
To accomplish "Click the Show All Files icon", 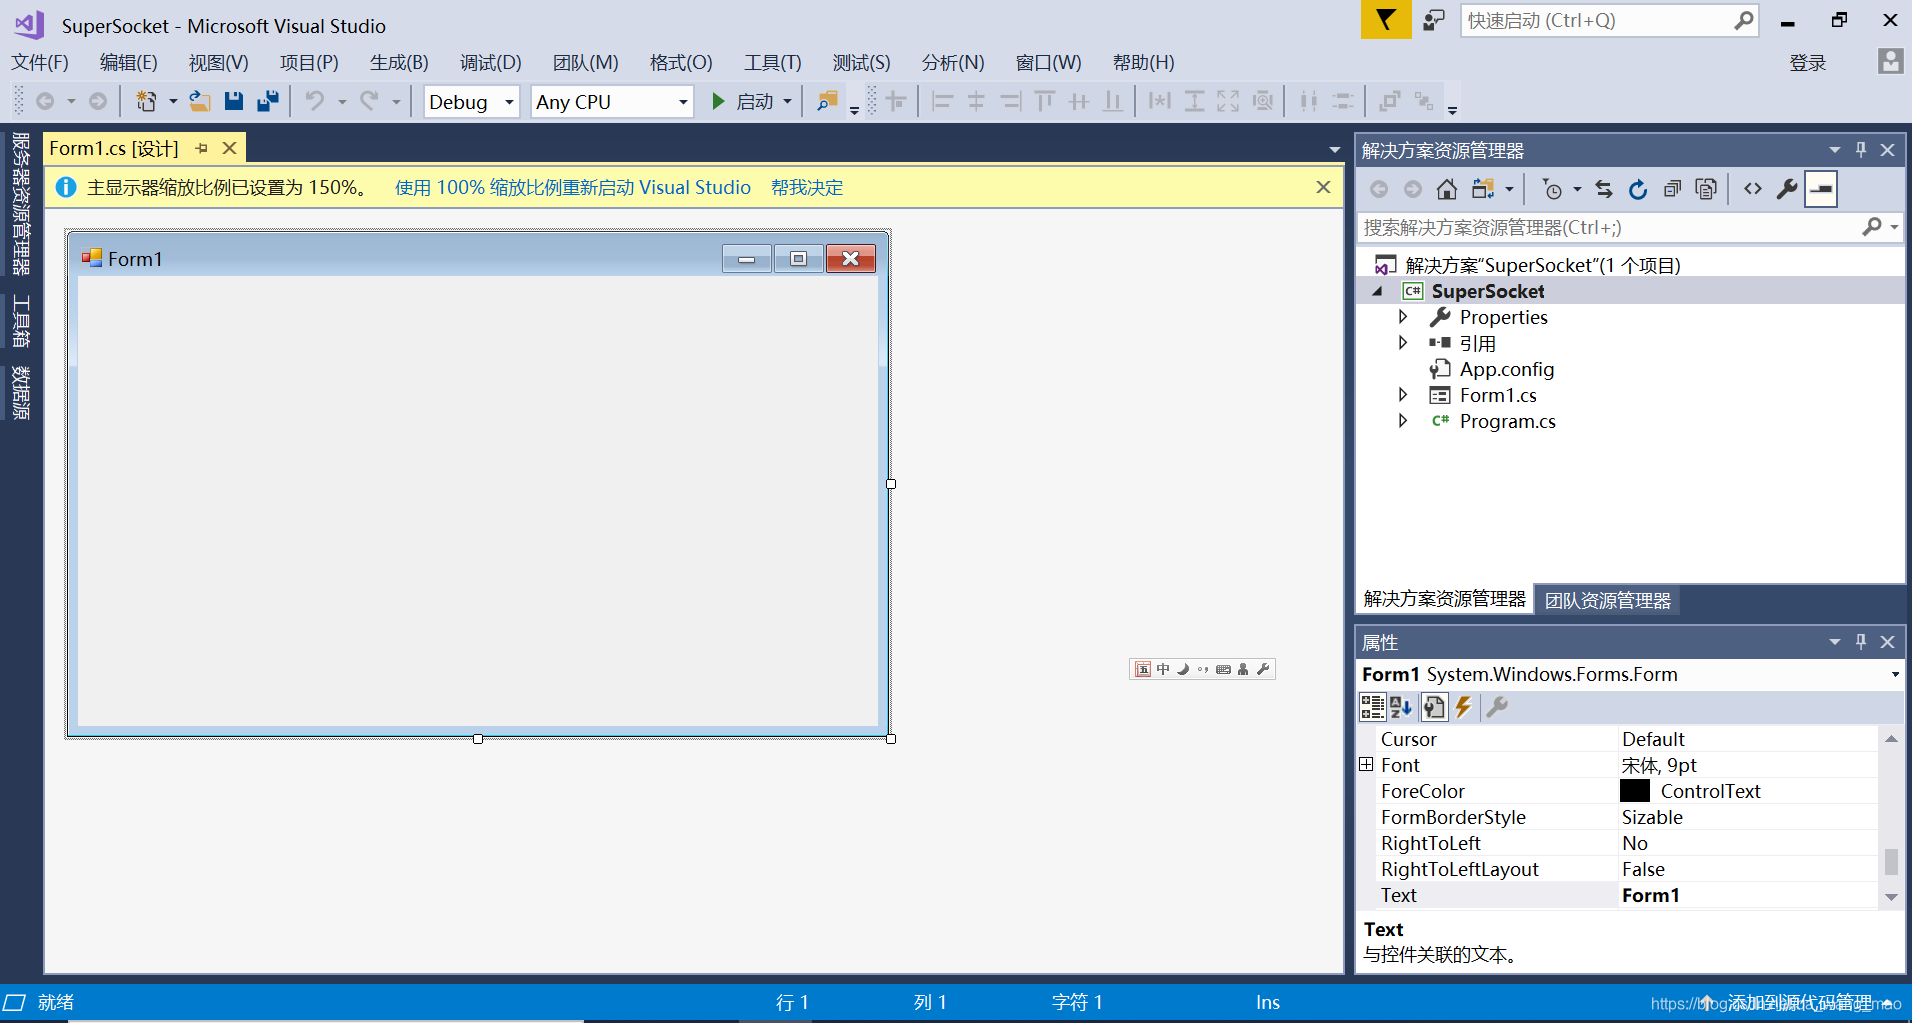I will (1706, 189).
